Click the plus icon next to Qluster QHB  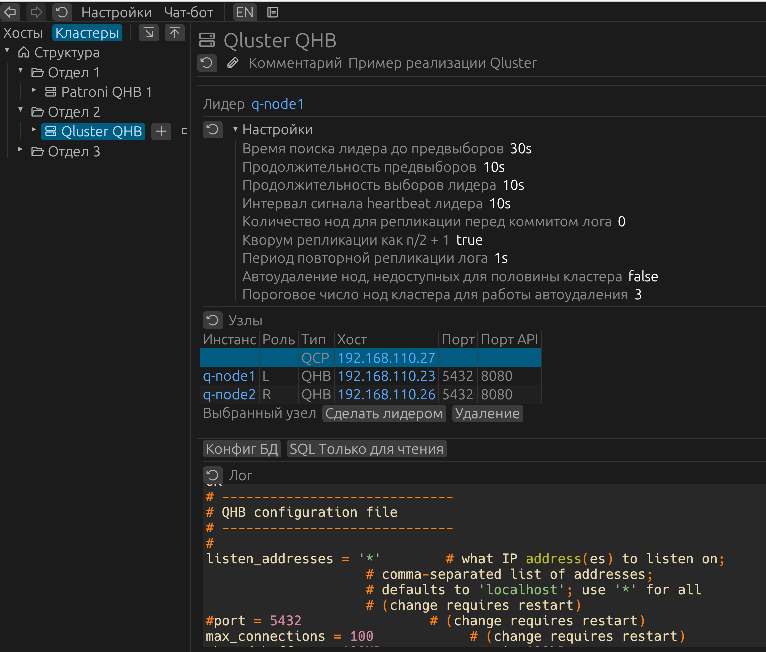point(161,131)
